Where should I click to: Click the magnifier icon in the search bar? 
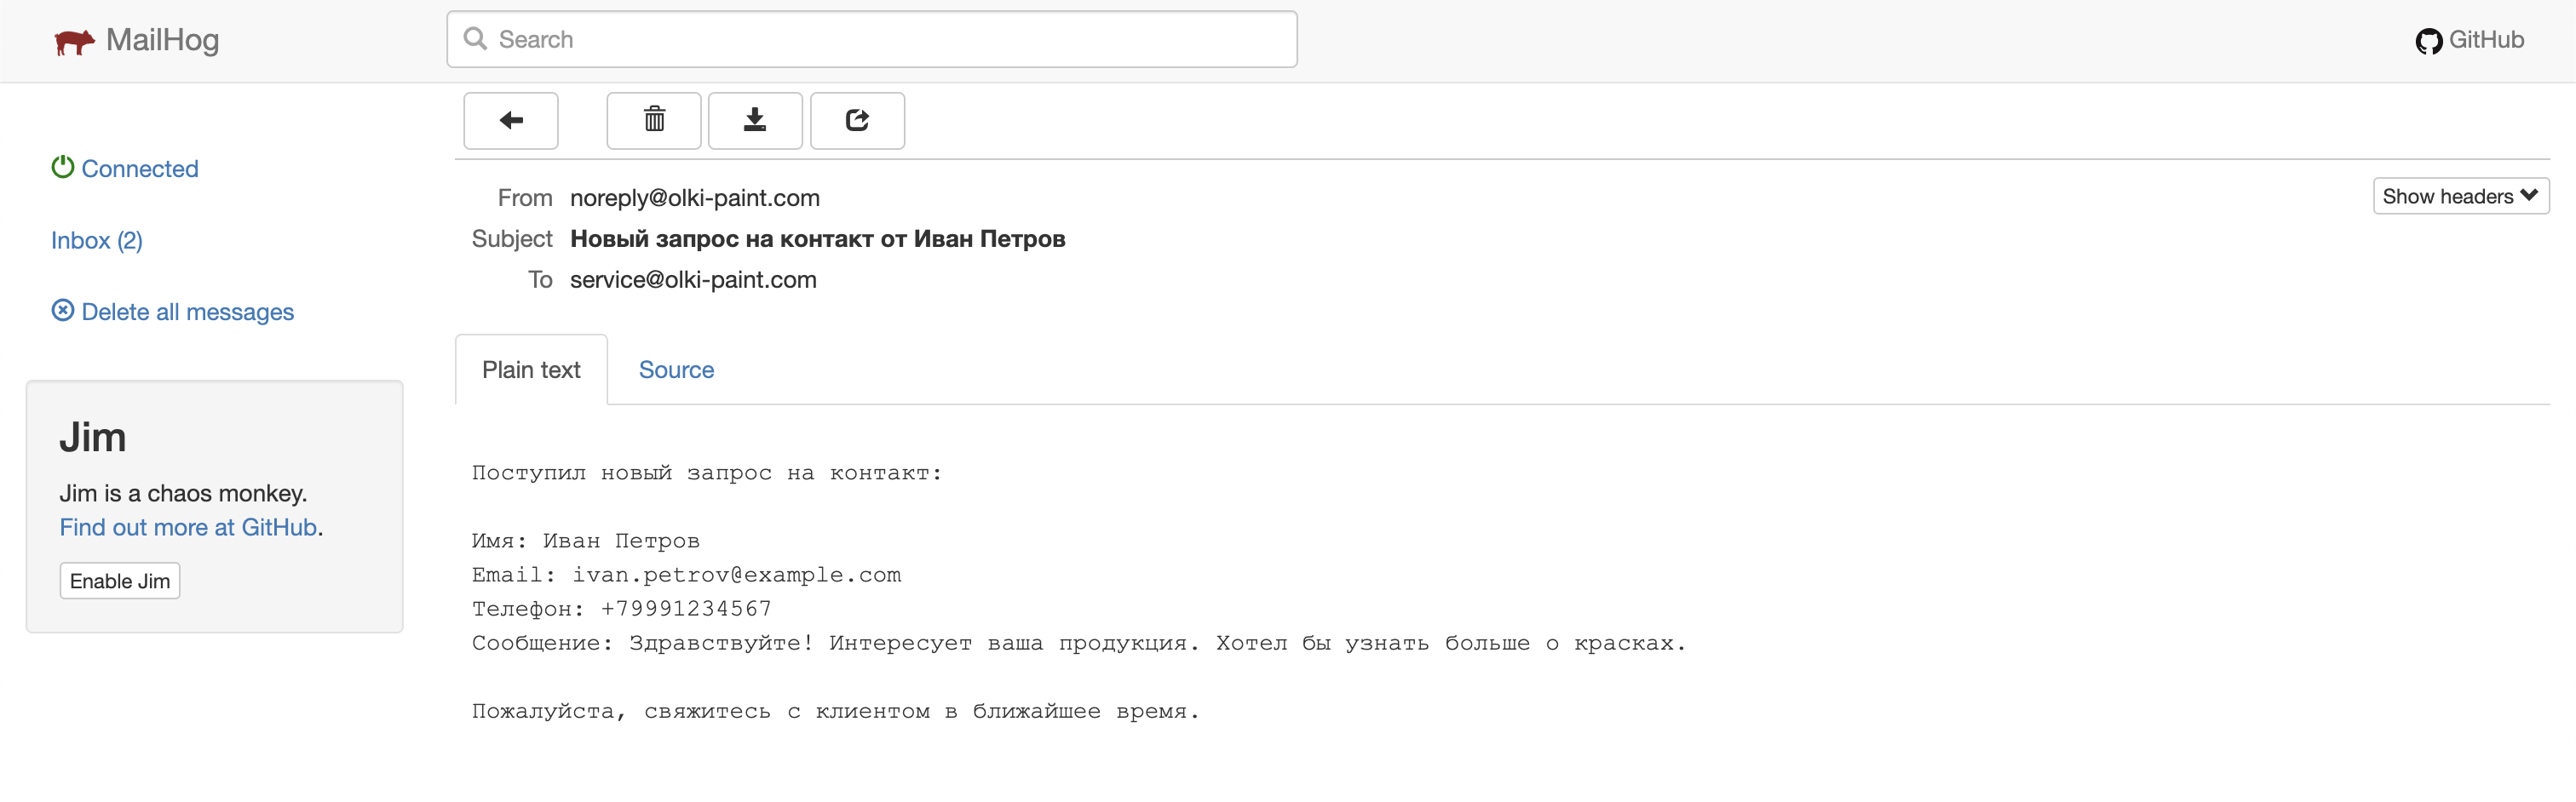click(x=476, y=38)
